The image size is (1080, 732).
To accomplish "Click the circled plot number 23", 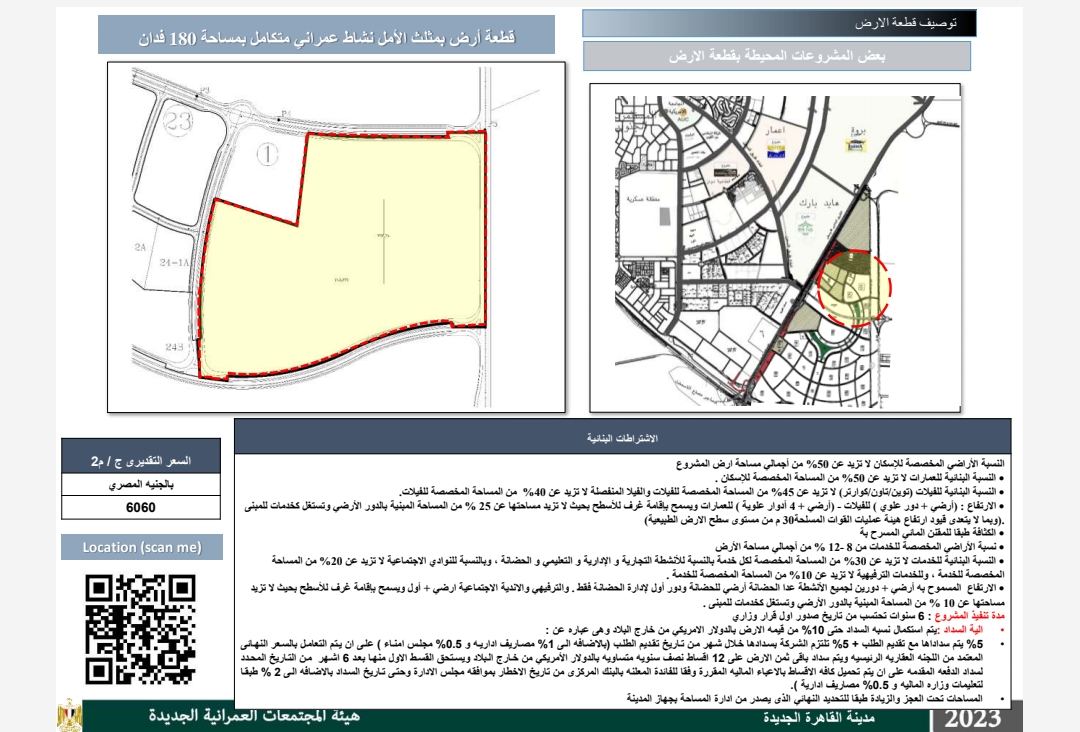I will pyautogui.click(x=180, y=122).
